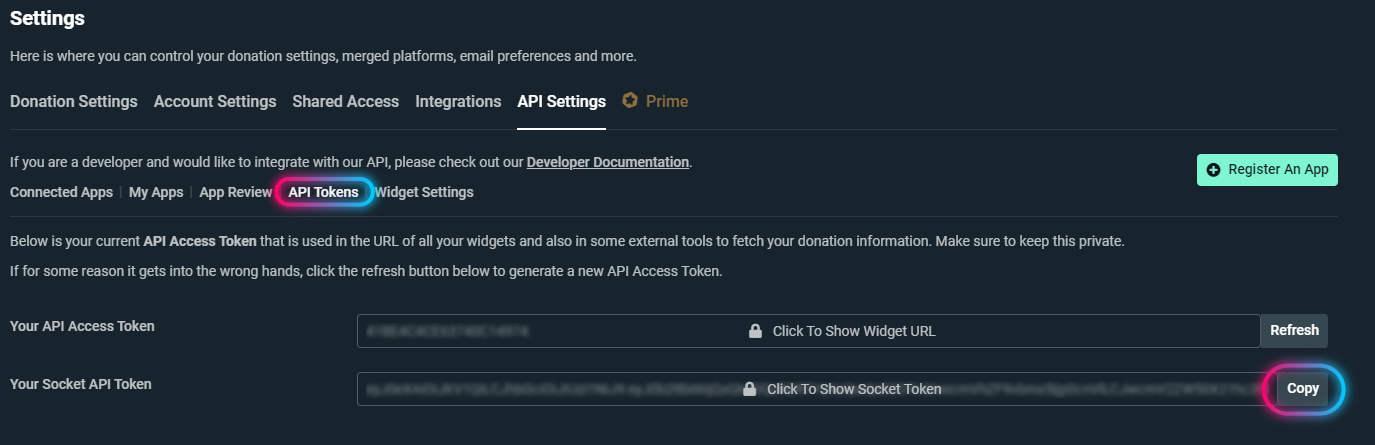Viewport: 1375px width, 445px height.
Task: Refresh the API Access Token
Action: (x=1294, y=331)
